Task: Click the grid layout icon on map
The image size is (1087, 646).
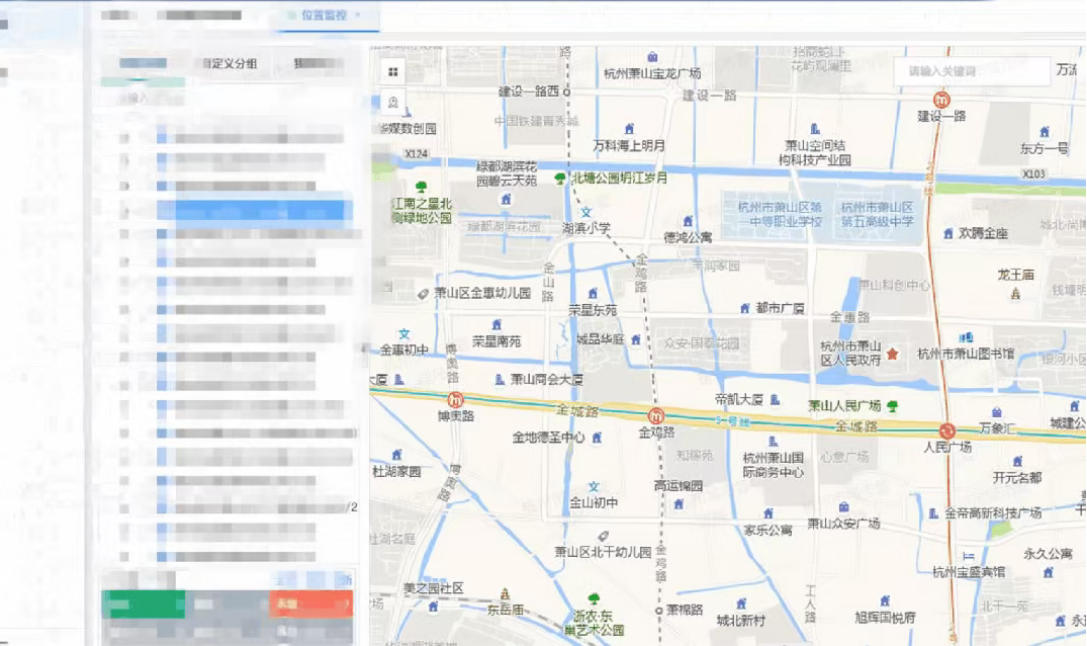Action: [393, 72]
